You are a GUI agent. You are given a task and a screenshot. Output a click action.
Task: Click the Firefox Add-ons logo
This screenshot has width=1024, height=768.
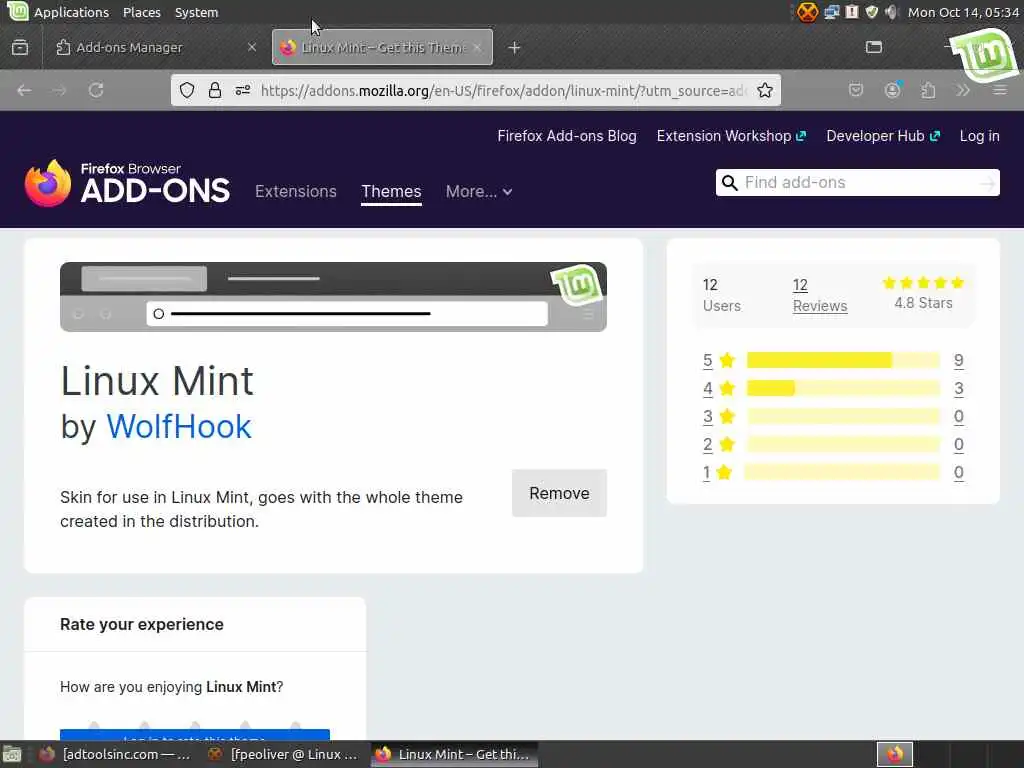[x=127, y=184]
